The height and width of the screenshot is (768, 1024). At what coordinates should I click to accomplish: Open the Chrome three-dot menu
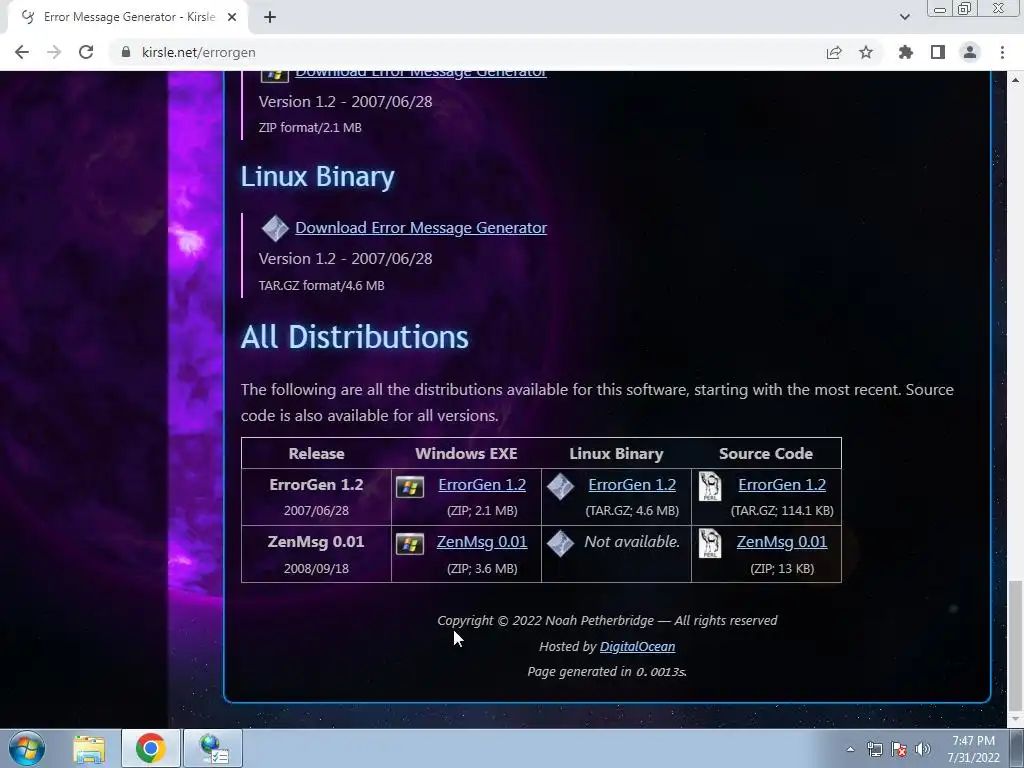pyautogui.click(x=1002, y=52)
